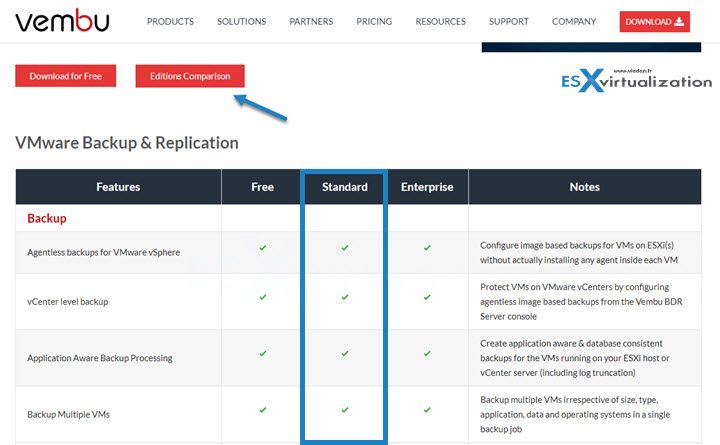
Task: Click Standard checkmark for vCenter level backup
Action: click(x=345, y=297)
